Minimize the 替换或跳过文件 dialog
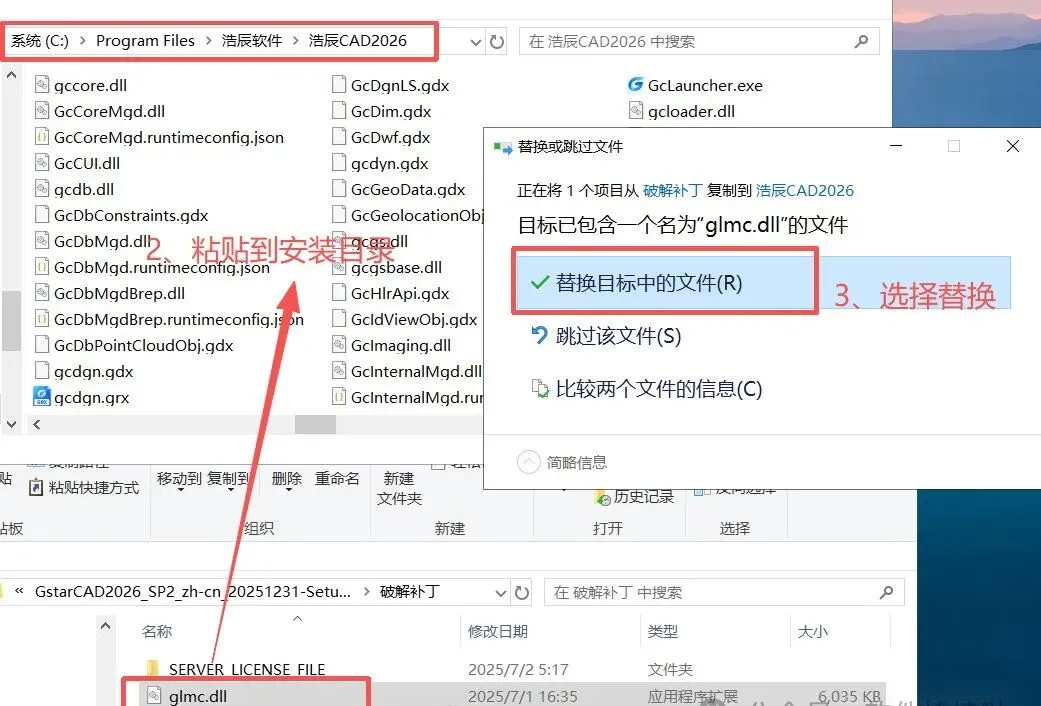 point(896,146)
